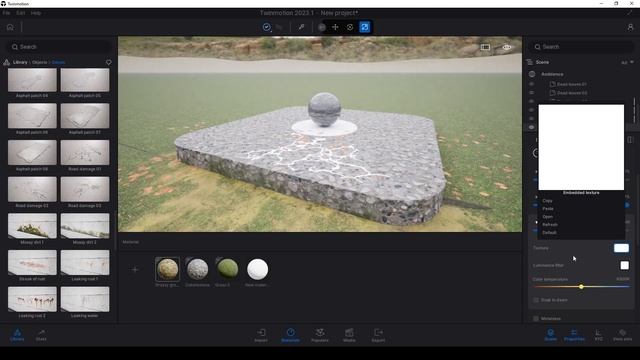The height and width of the screenshot is (360, 640).
Task: Open the Materials tab
Action: [x=291, y=335]
